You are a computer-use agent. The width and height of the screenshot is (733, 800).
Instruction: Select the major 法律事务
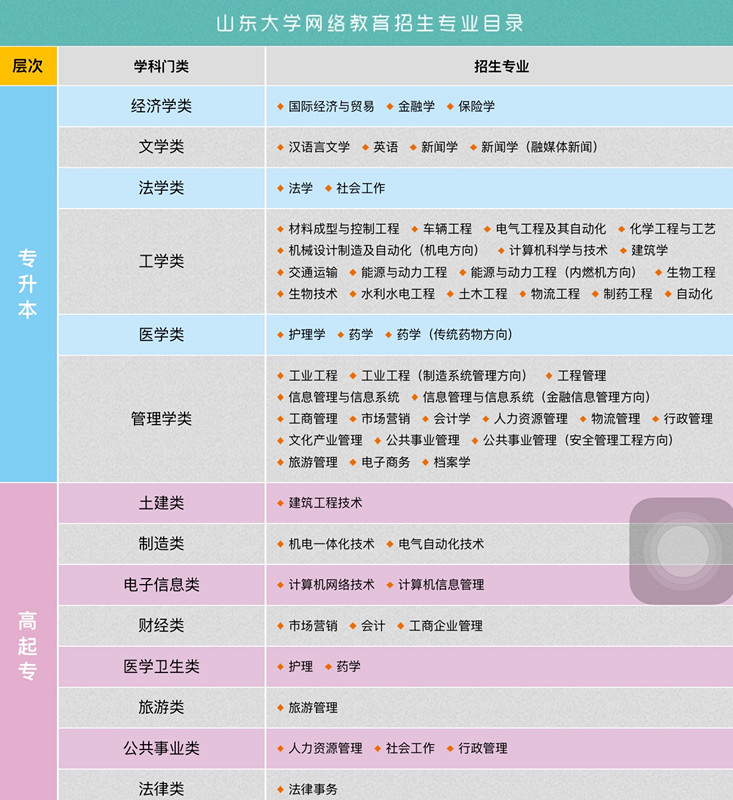tap(313, 789)
